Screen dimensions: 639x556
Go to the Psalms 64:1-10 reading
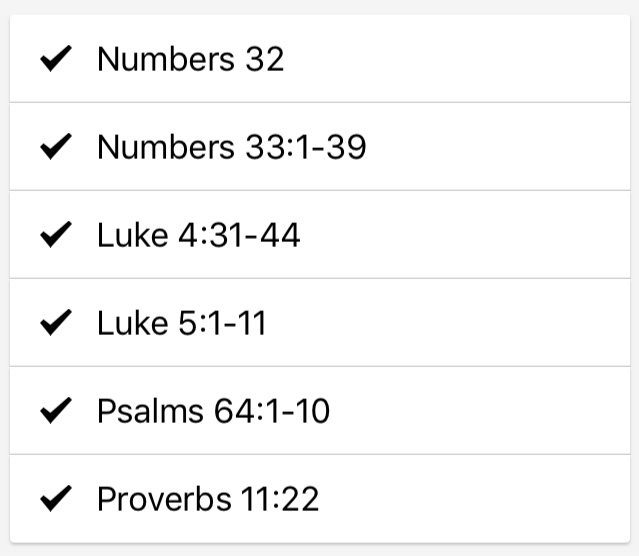coord(213,411)
